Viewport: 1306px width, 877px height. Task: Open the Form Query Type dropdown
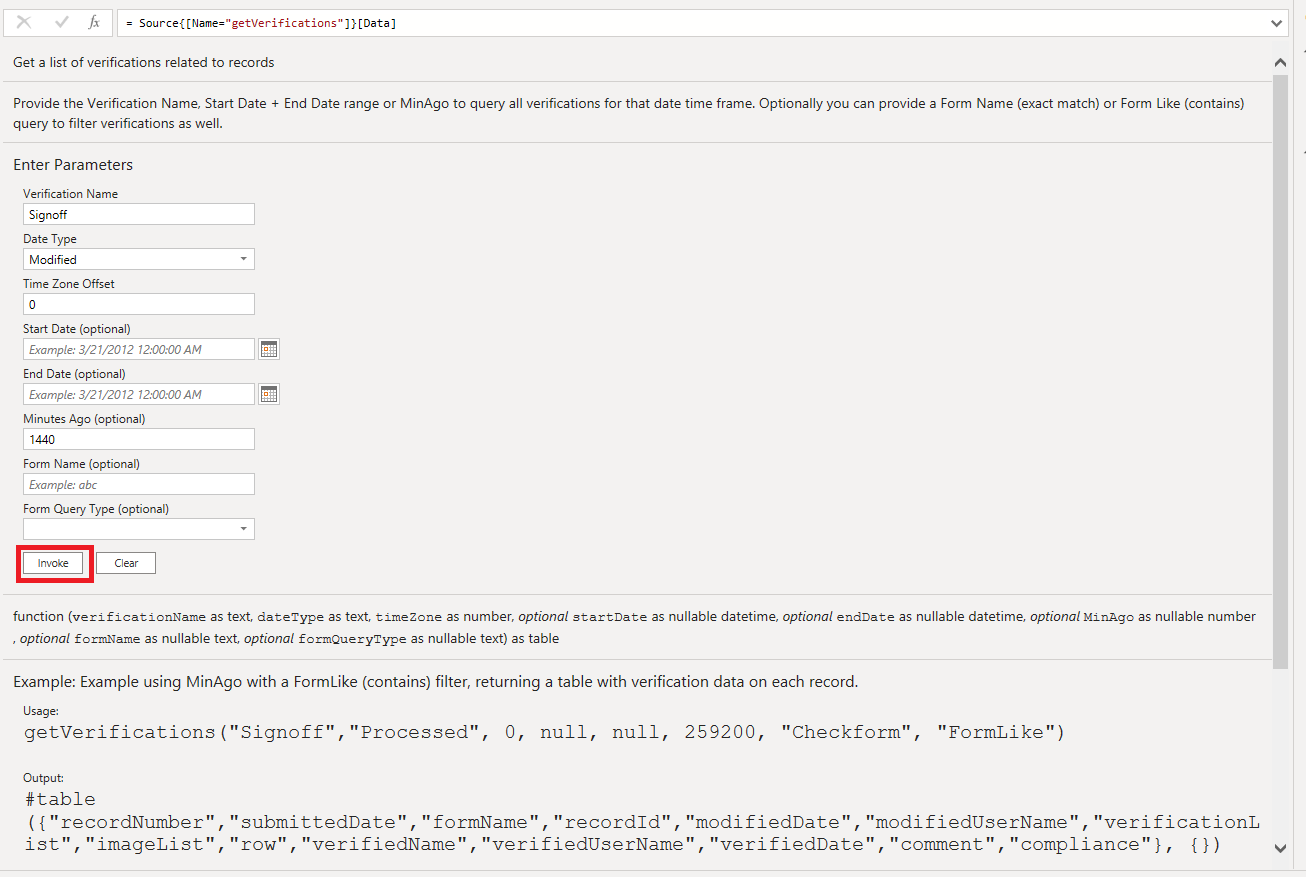click(x=139, y=529)
